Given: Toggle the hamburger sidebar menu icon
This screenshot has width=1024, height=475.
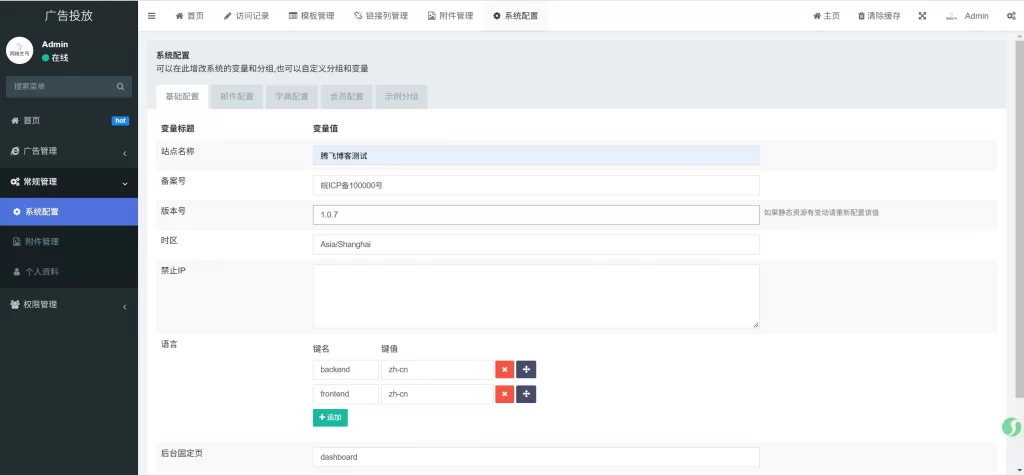Looking at the screenshot, I should click(152, 16).
